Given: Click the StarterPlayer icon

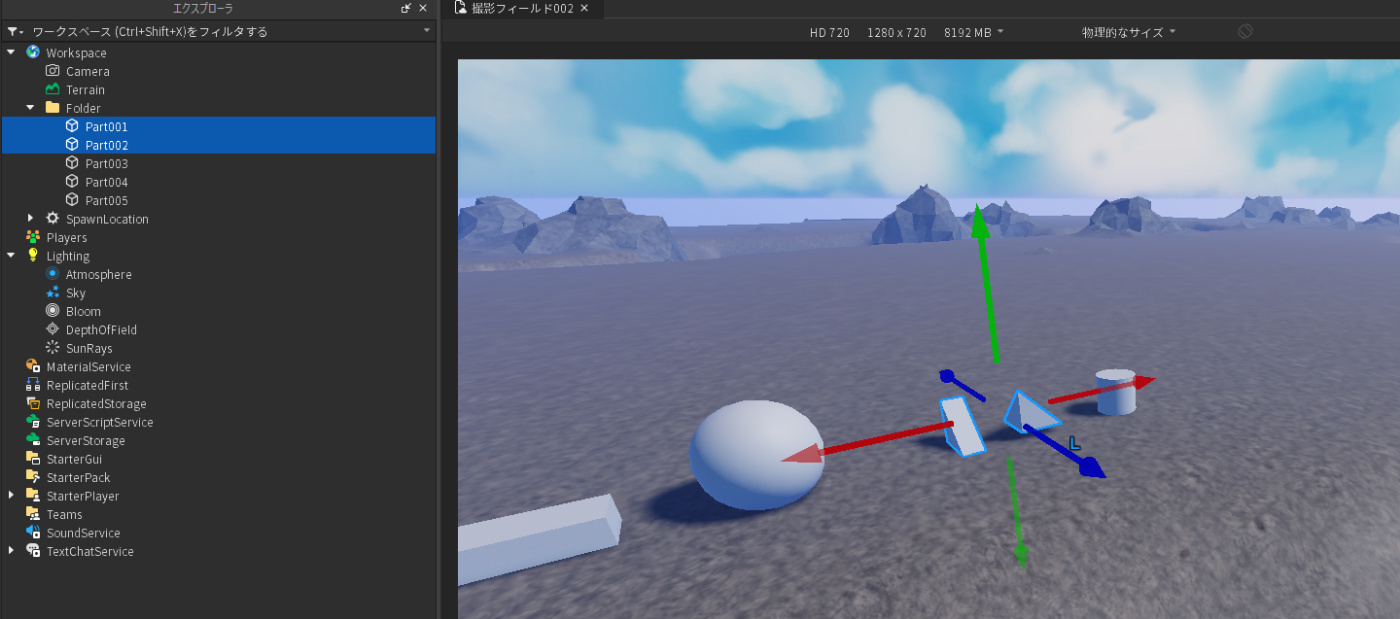Looking at the screenshot, I should 33,496.
